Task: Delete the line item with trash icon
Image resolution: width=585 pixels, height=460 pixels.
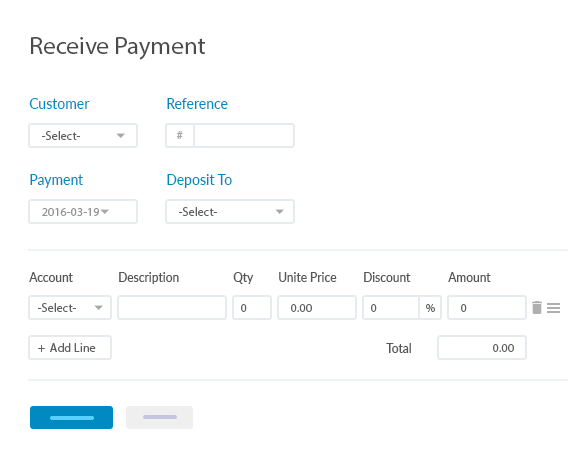Action: [536, 308]
